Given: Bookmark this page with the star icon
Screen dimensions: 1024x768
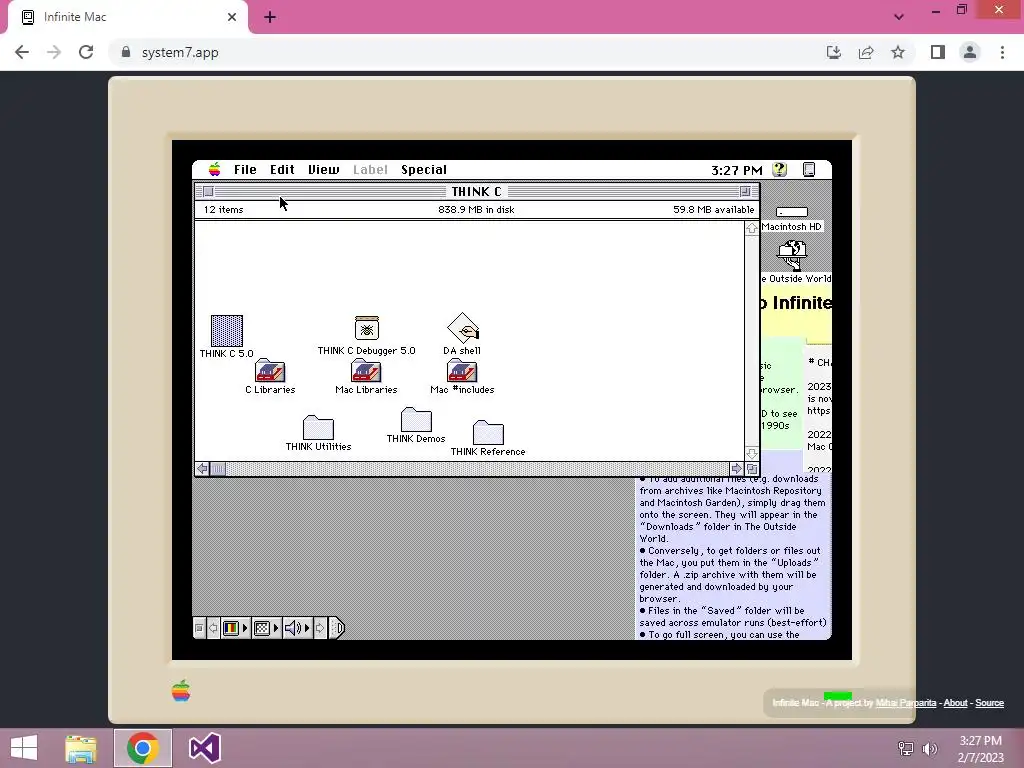Looking at the screenshot, I should click(898, 52).
